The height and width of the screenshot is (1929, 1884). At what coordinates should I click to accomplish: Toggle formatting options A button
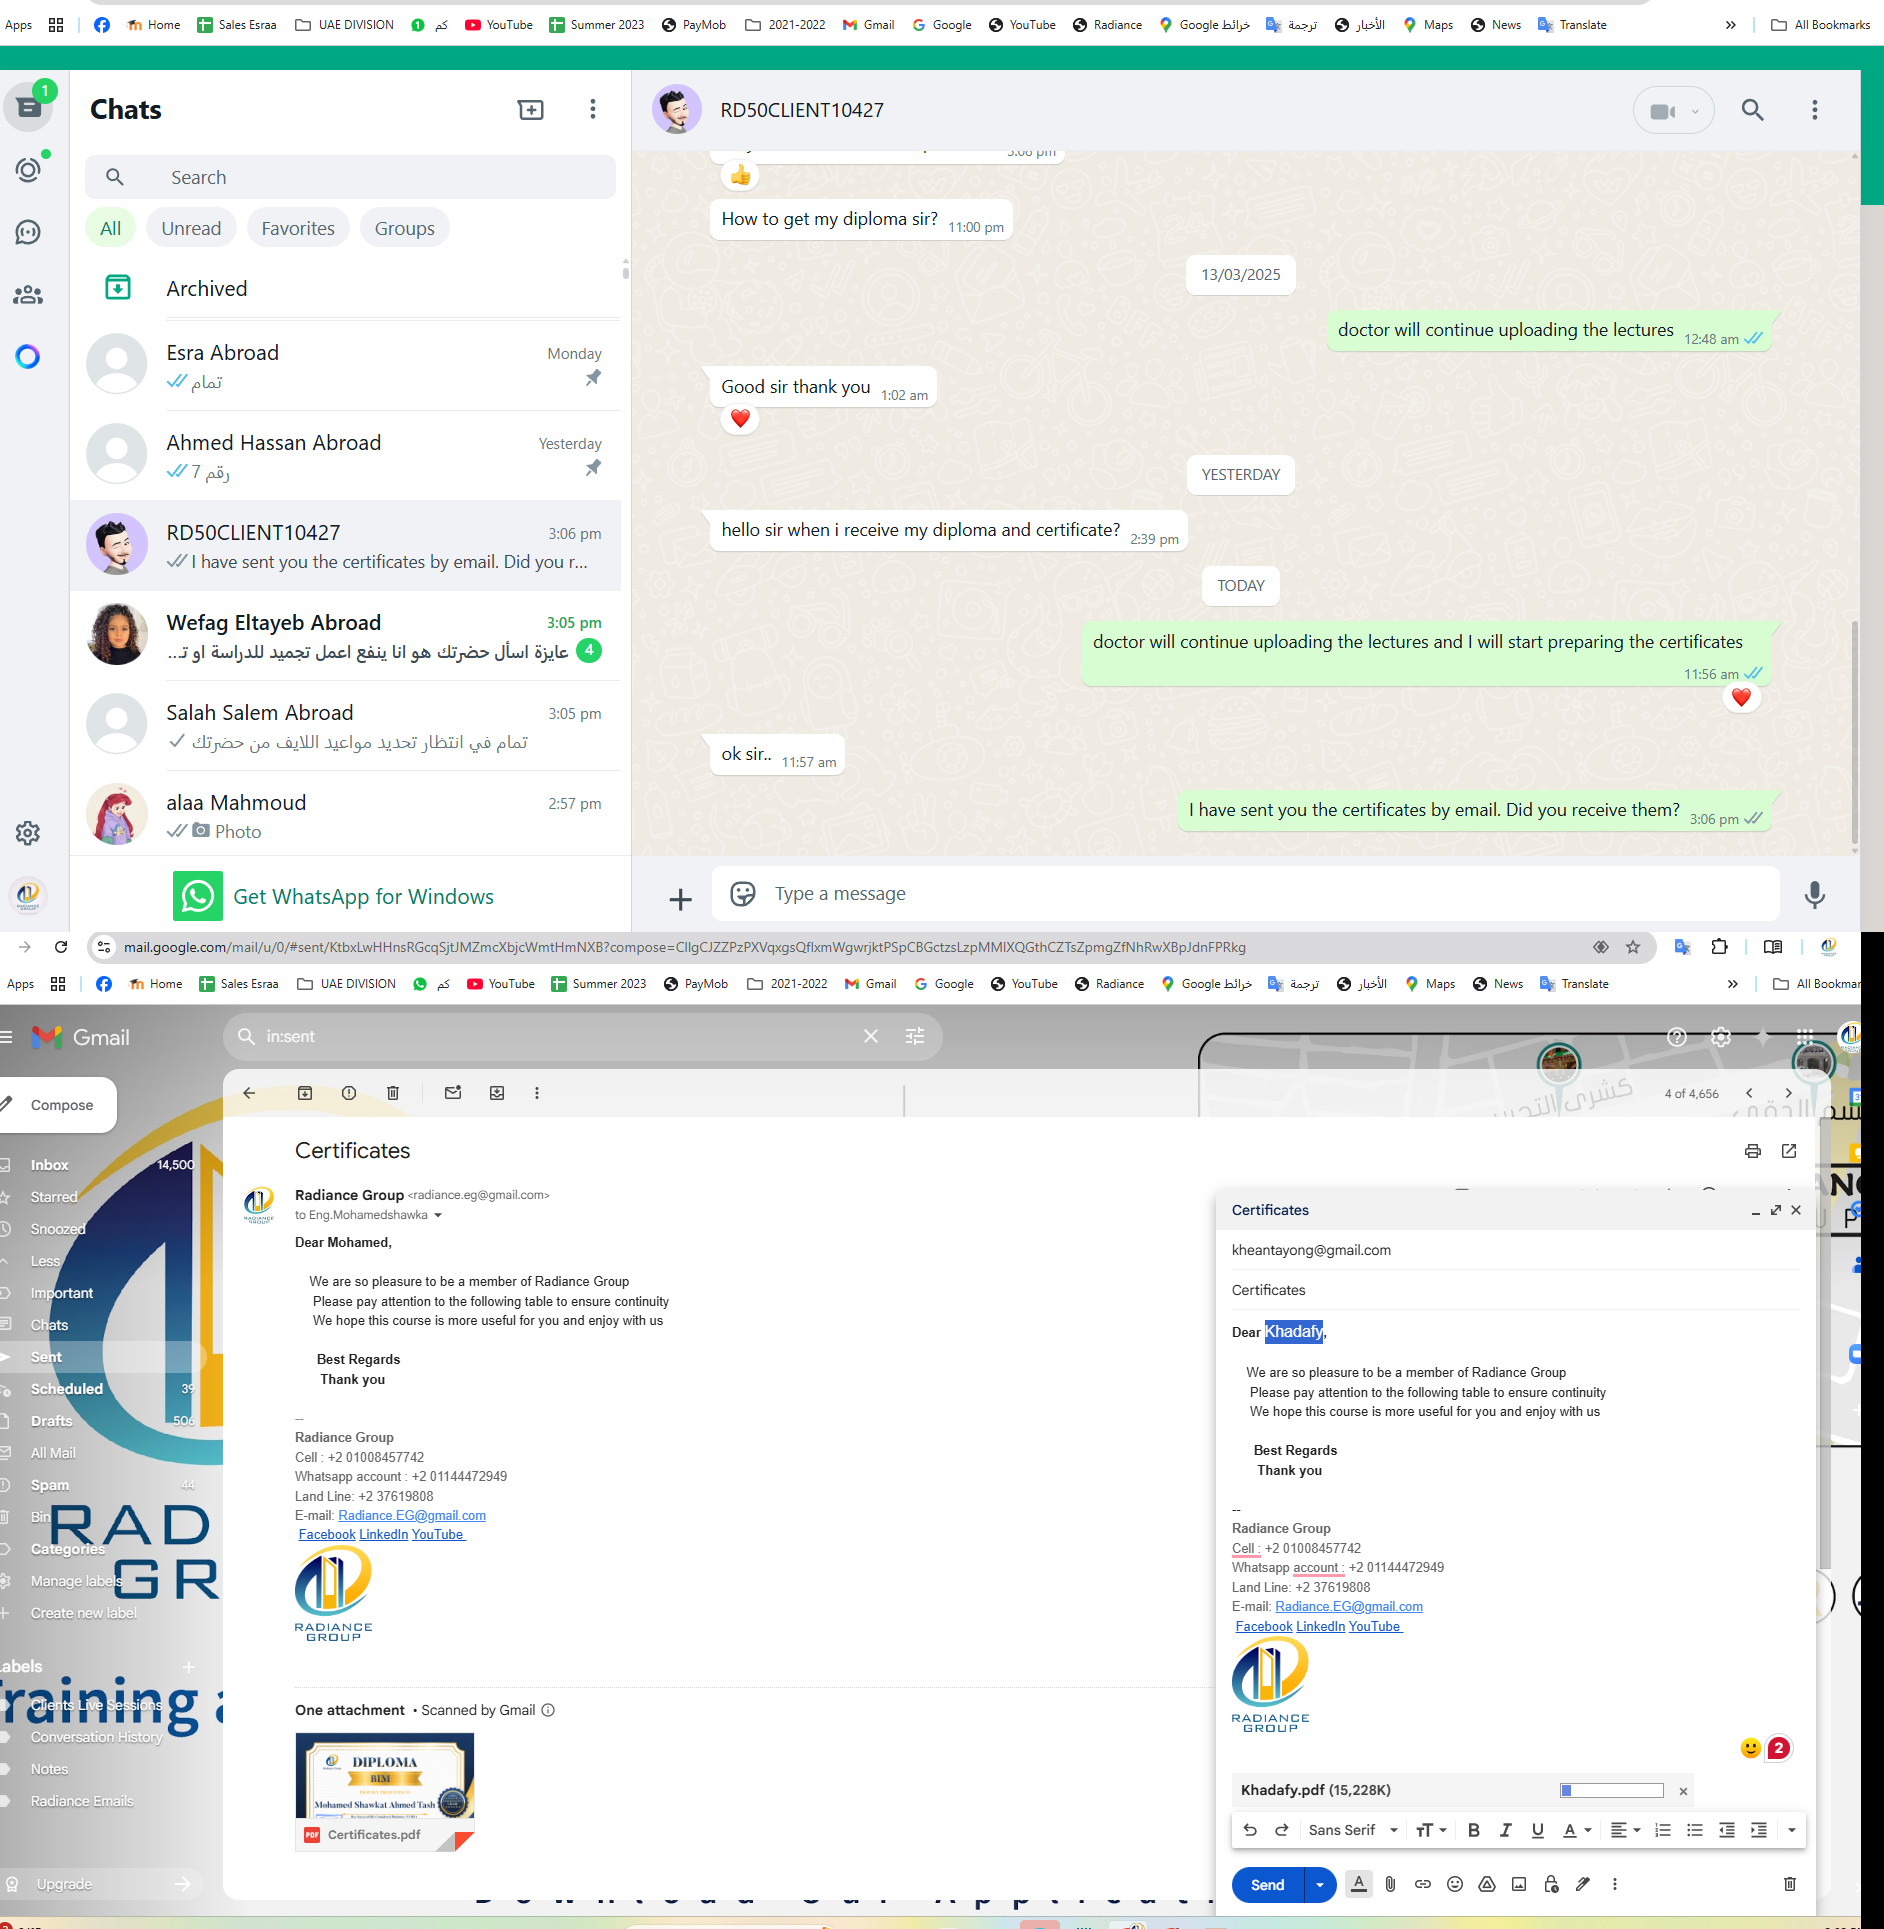(1359, 1884)
